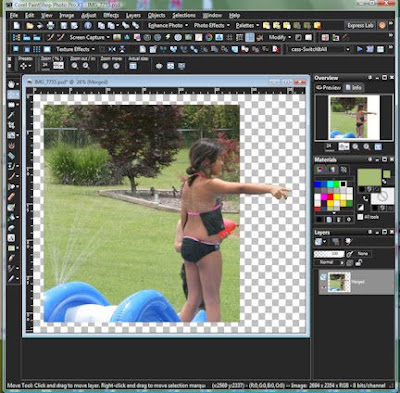Click the large green foreground color swatch
400x393 pixels.
369,177
